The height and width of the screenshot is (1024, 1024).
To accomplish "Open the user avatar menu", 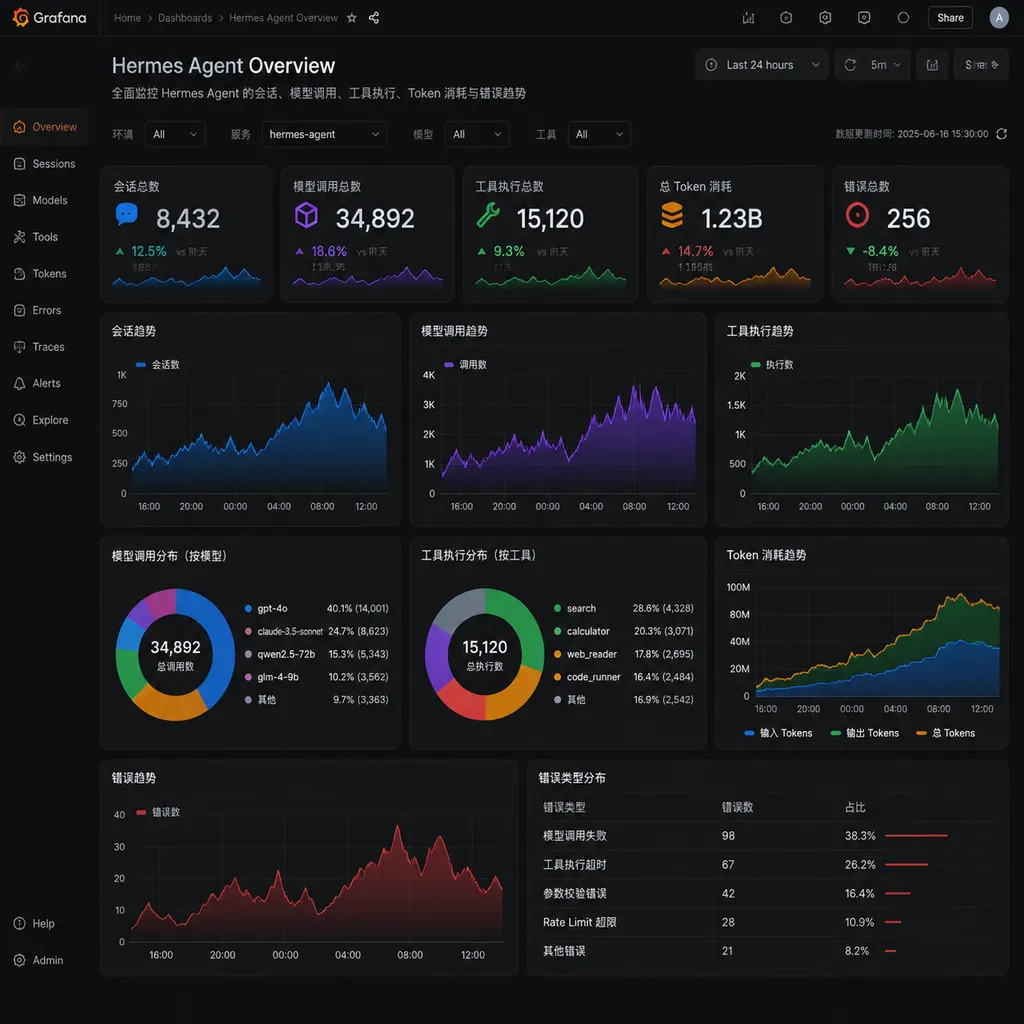I will 999,18.
